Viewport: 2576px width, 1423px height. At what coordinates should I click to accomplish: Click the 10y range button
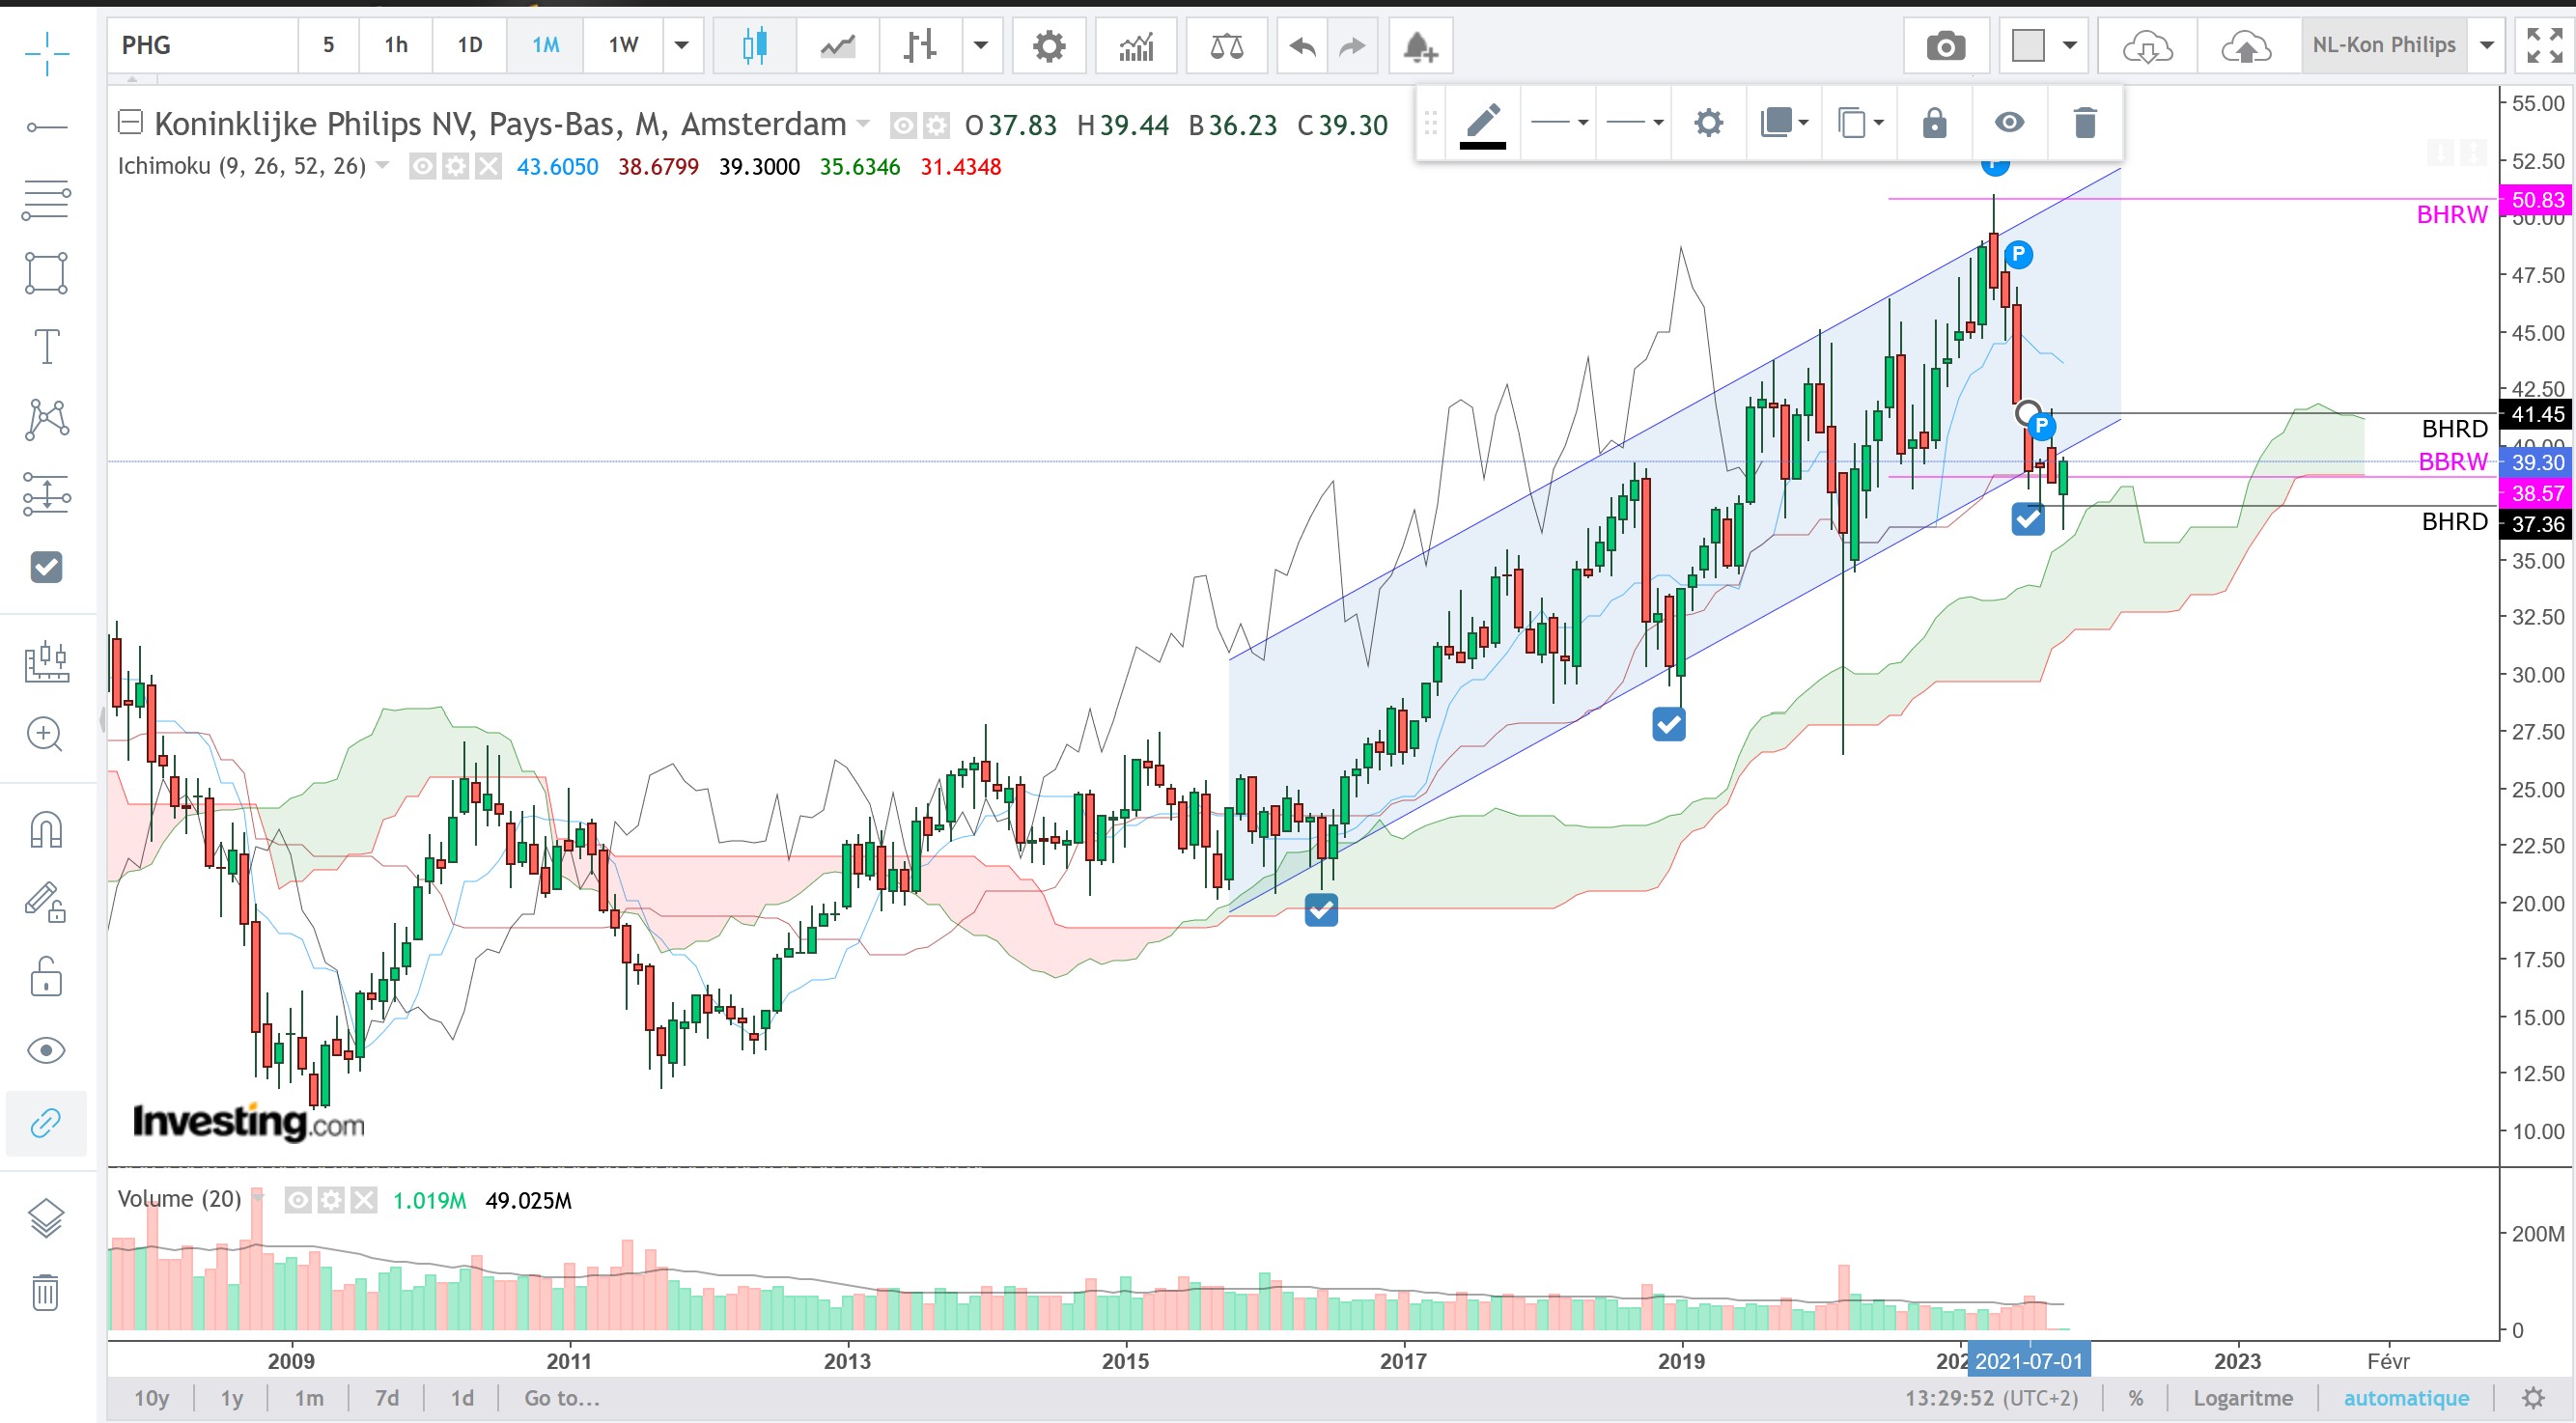pos(151,1398)
